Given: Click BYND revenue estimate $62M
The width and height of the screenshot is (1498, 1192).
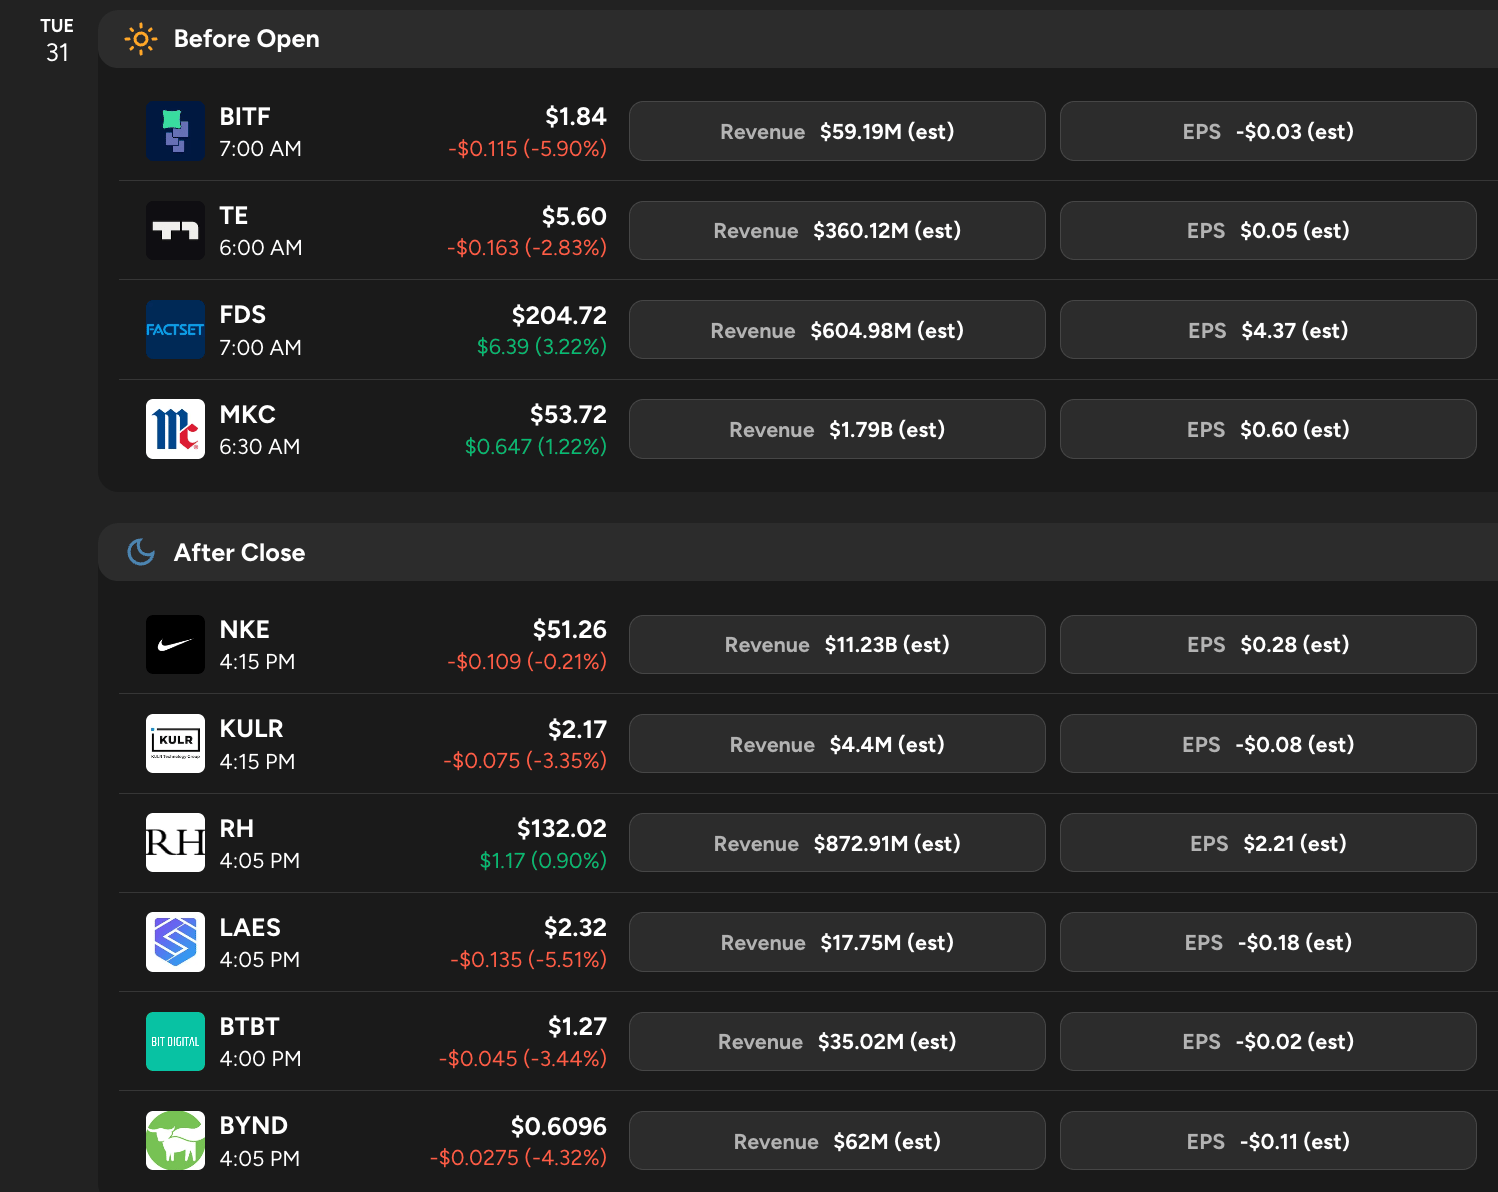Looking at the screenshot, I should [x=837, y=1141].
